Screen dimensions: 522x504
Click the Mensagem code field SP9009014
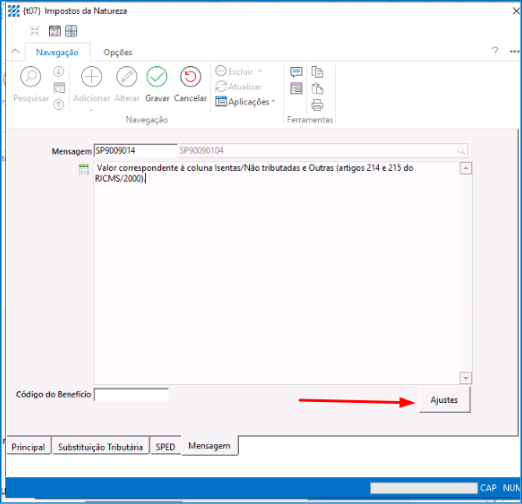(x=136, y=151)
